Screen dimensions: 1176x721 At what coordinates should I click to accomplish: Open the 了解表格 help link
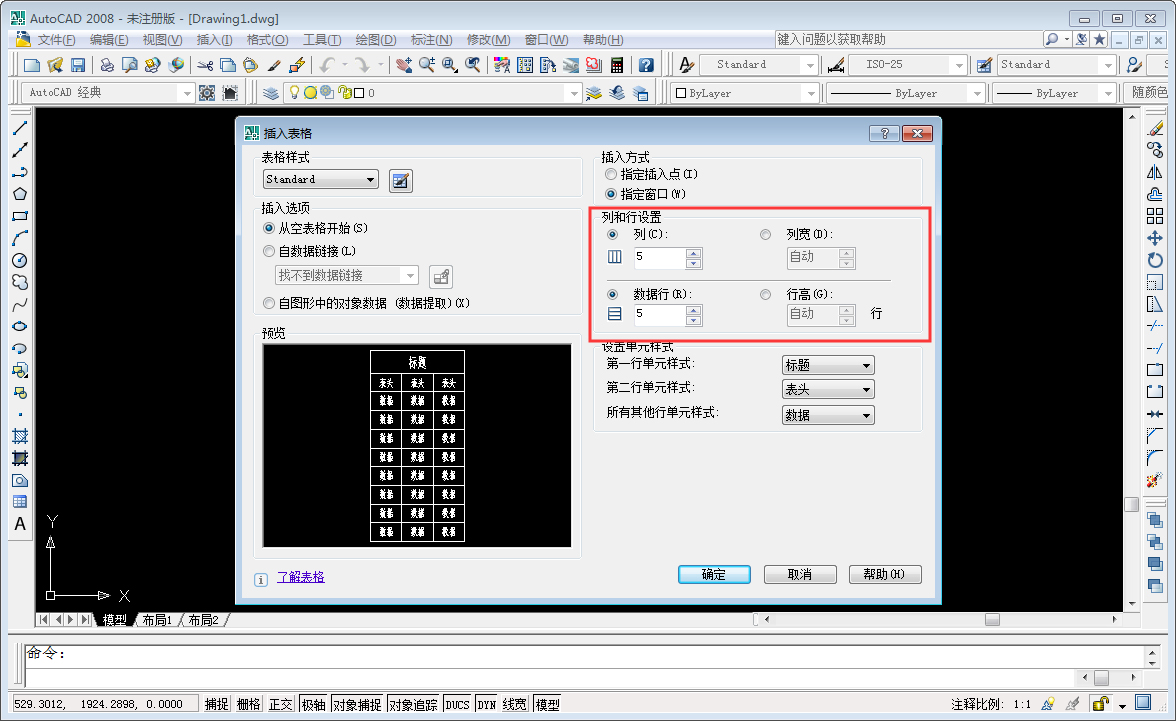coord(301,577)
